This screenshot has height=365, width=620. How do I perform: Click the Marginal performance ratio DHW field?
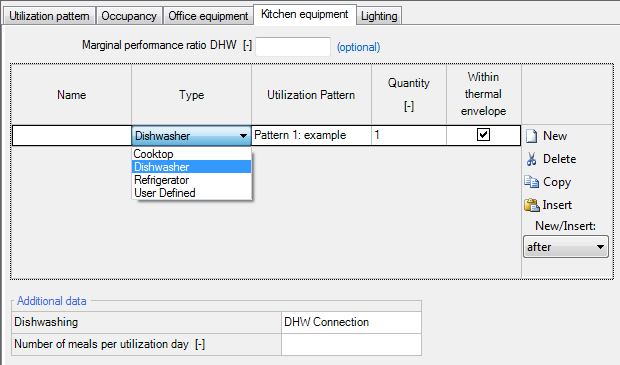tap(293, 47)
